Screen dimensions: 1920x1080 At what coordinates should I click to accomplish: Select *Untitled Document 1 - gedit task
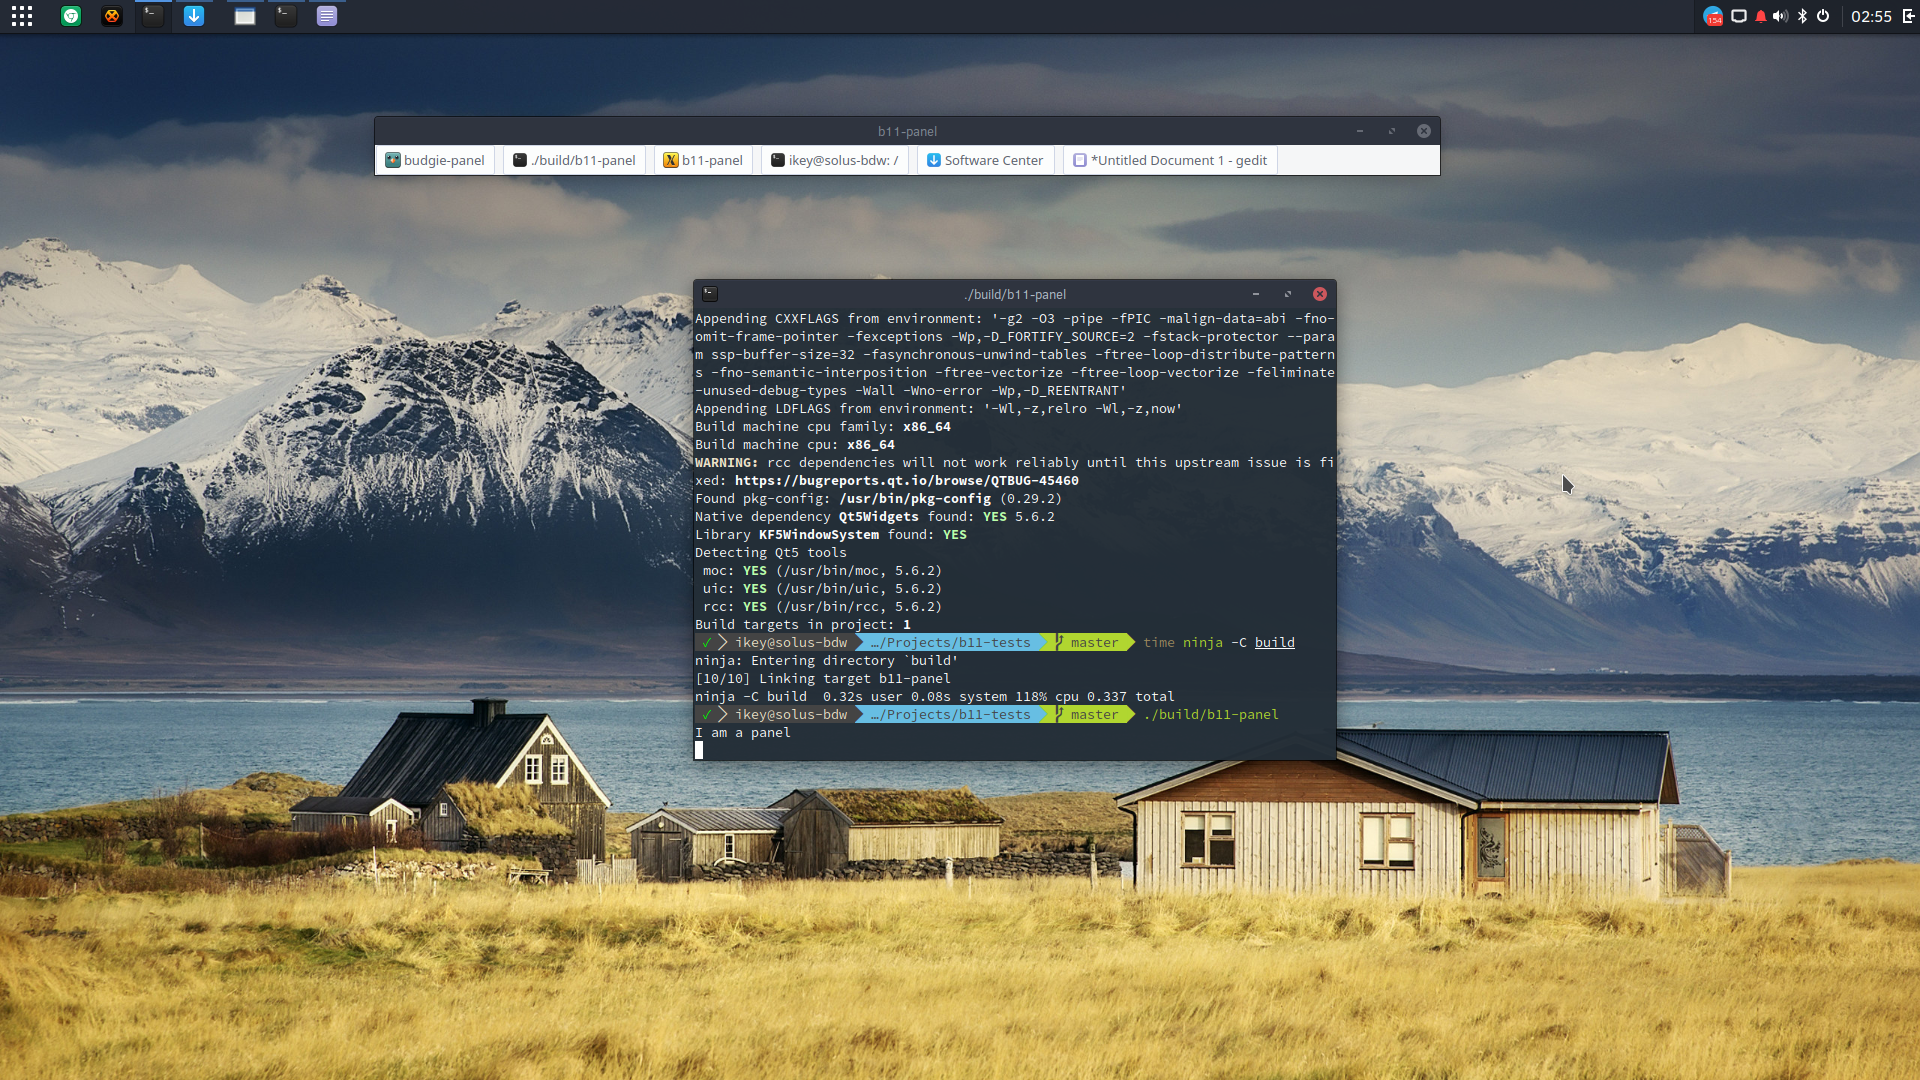coord(1170,160)
